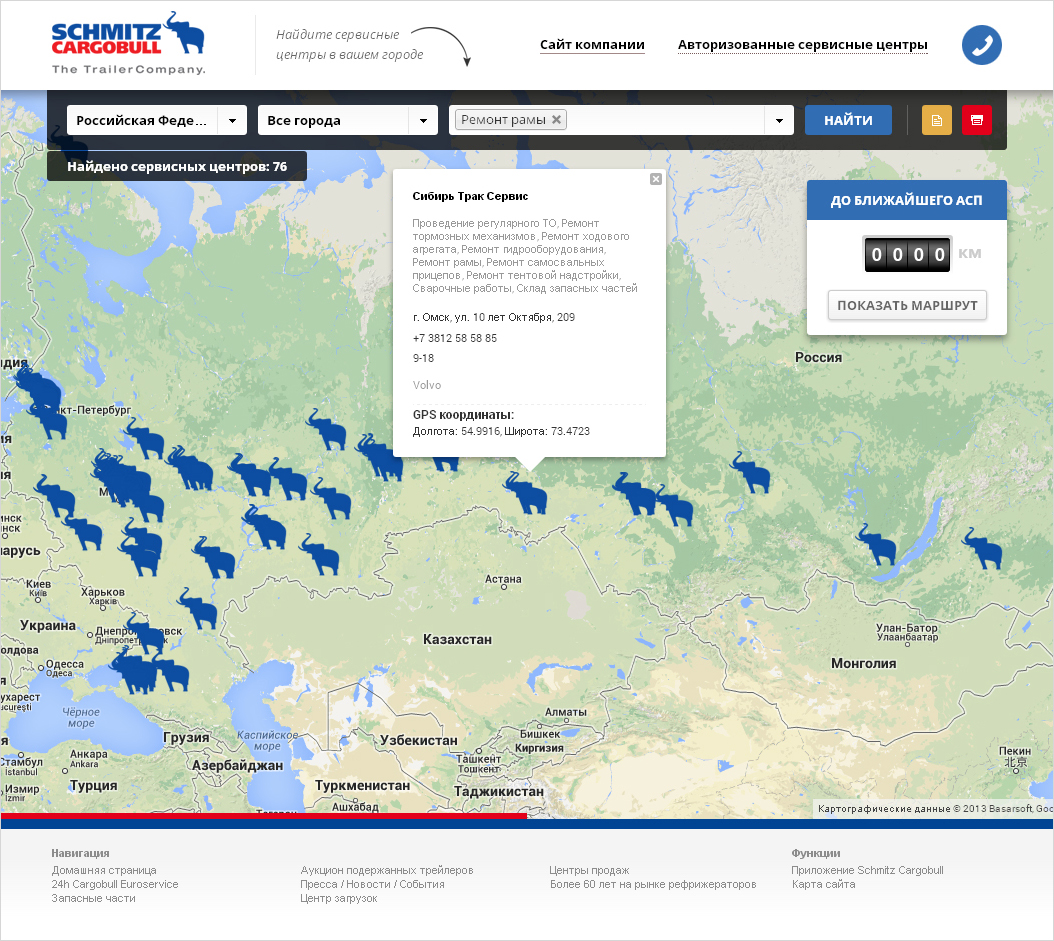Click the Астана city label on map

(503, 579)
